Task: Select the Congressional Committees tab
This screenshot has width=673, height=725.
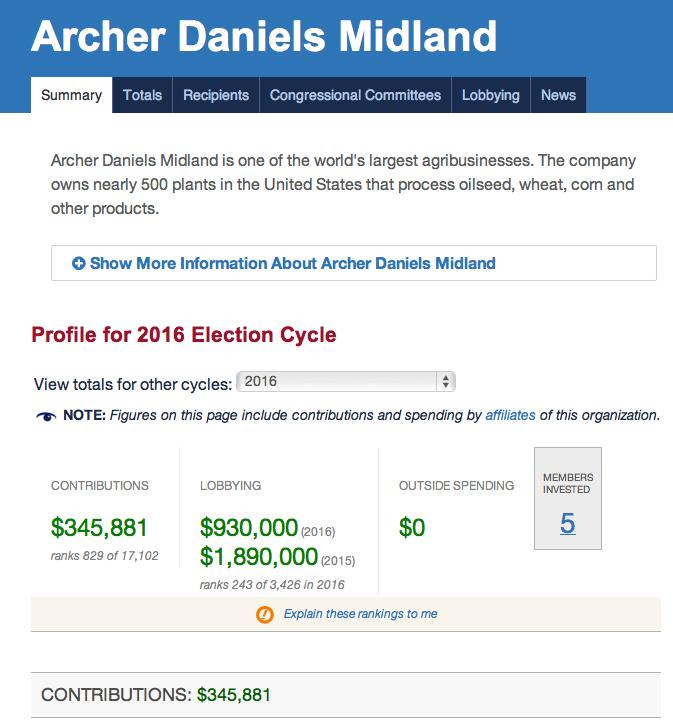Action: 355,95
